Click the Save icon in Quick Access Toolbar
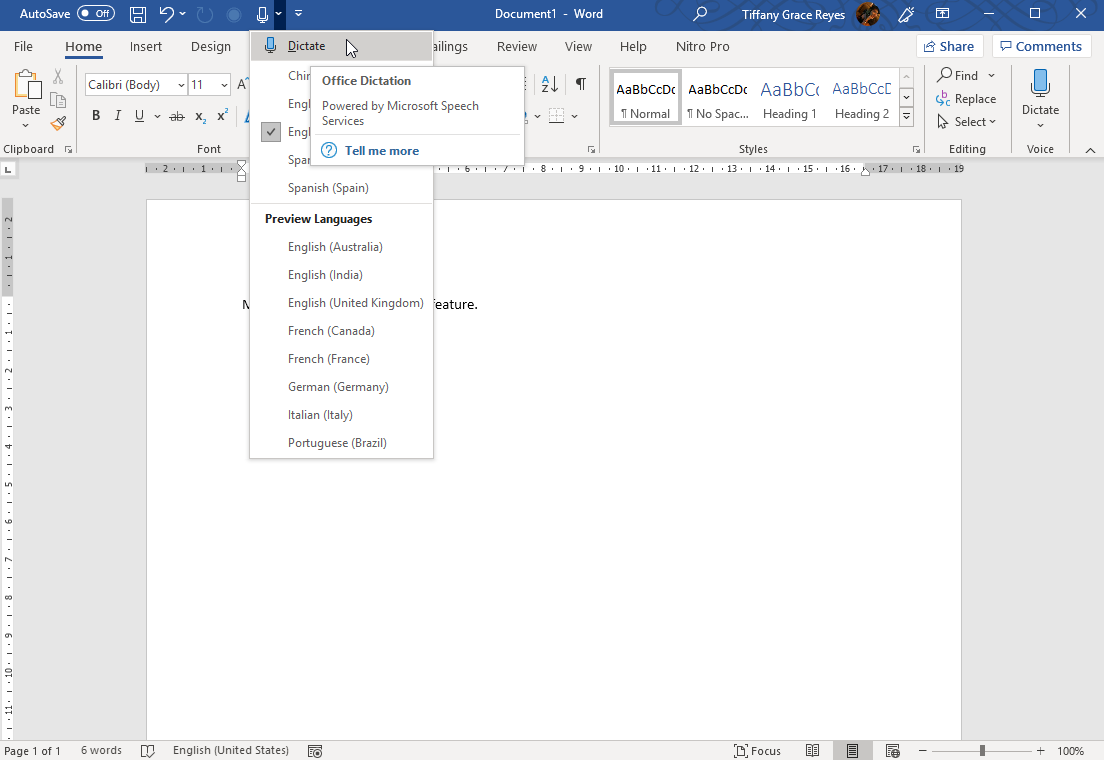This screenshot has width=1104, height=760. coord(138,14)
